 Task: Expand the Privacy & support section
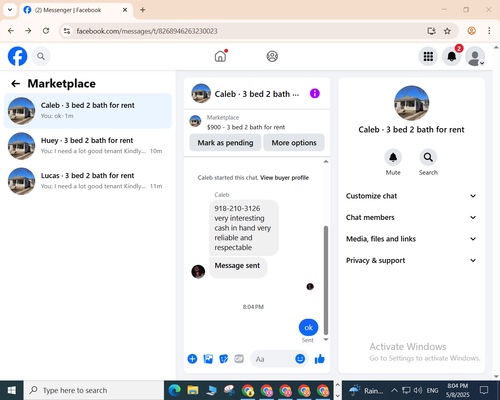[x=411, y=260]
